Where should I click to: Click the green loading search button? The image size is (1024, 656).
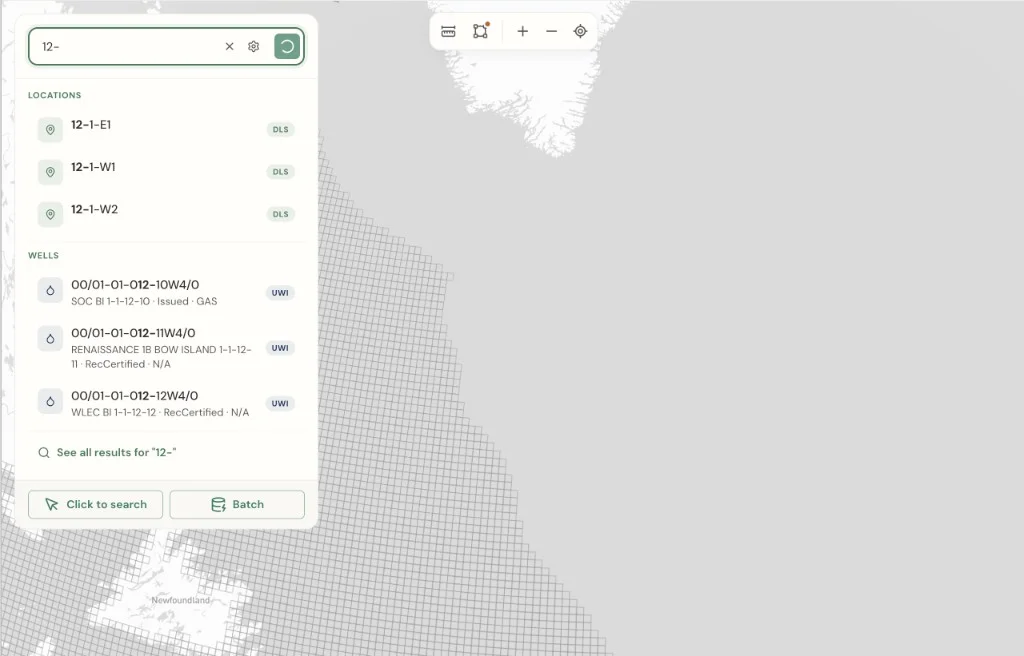point(287,46)
